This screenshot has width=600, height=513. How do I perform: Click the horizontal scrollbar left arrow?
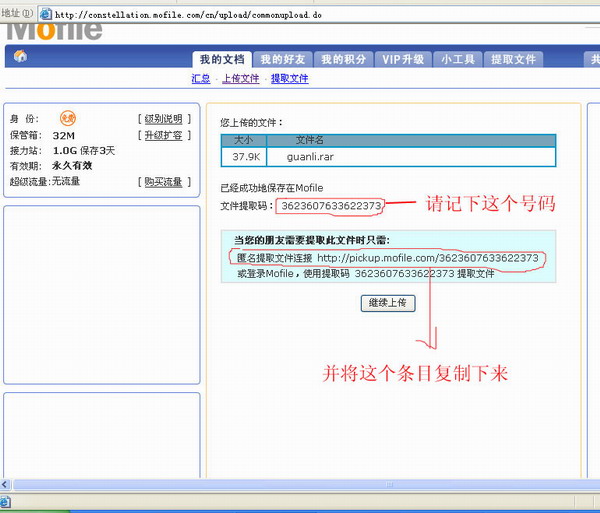(5, 484)
